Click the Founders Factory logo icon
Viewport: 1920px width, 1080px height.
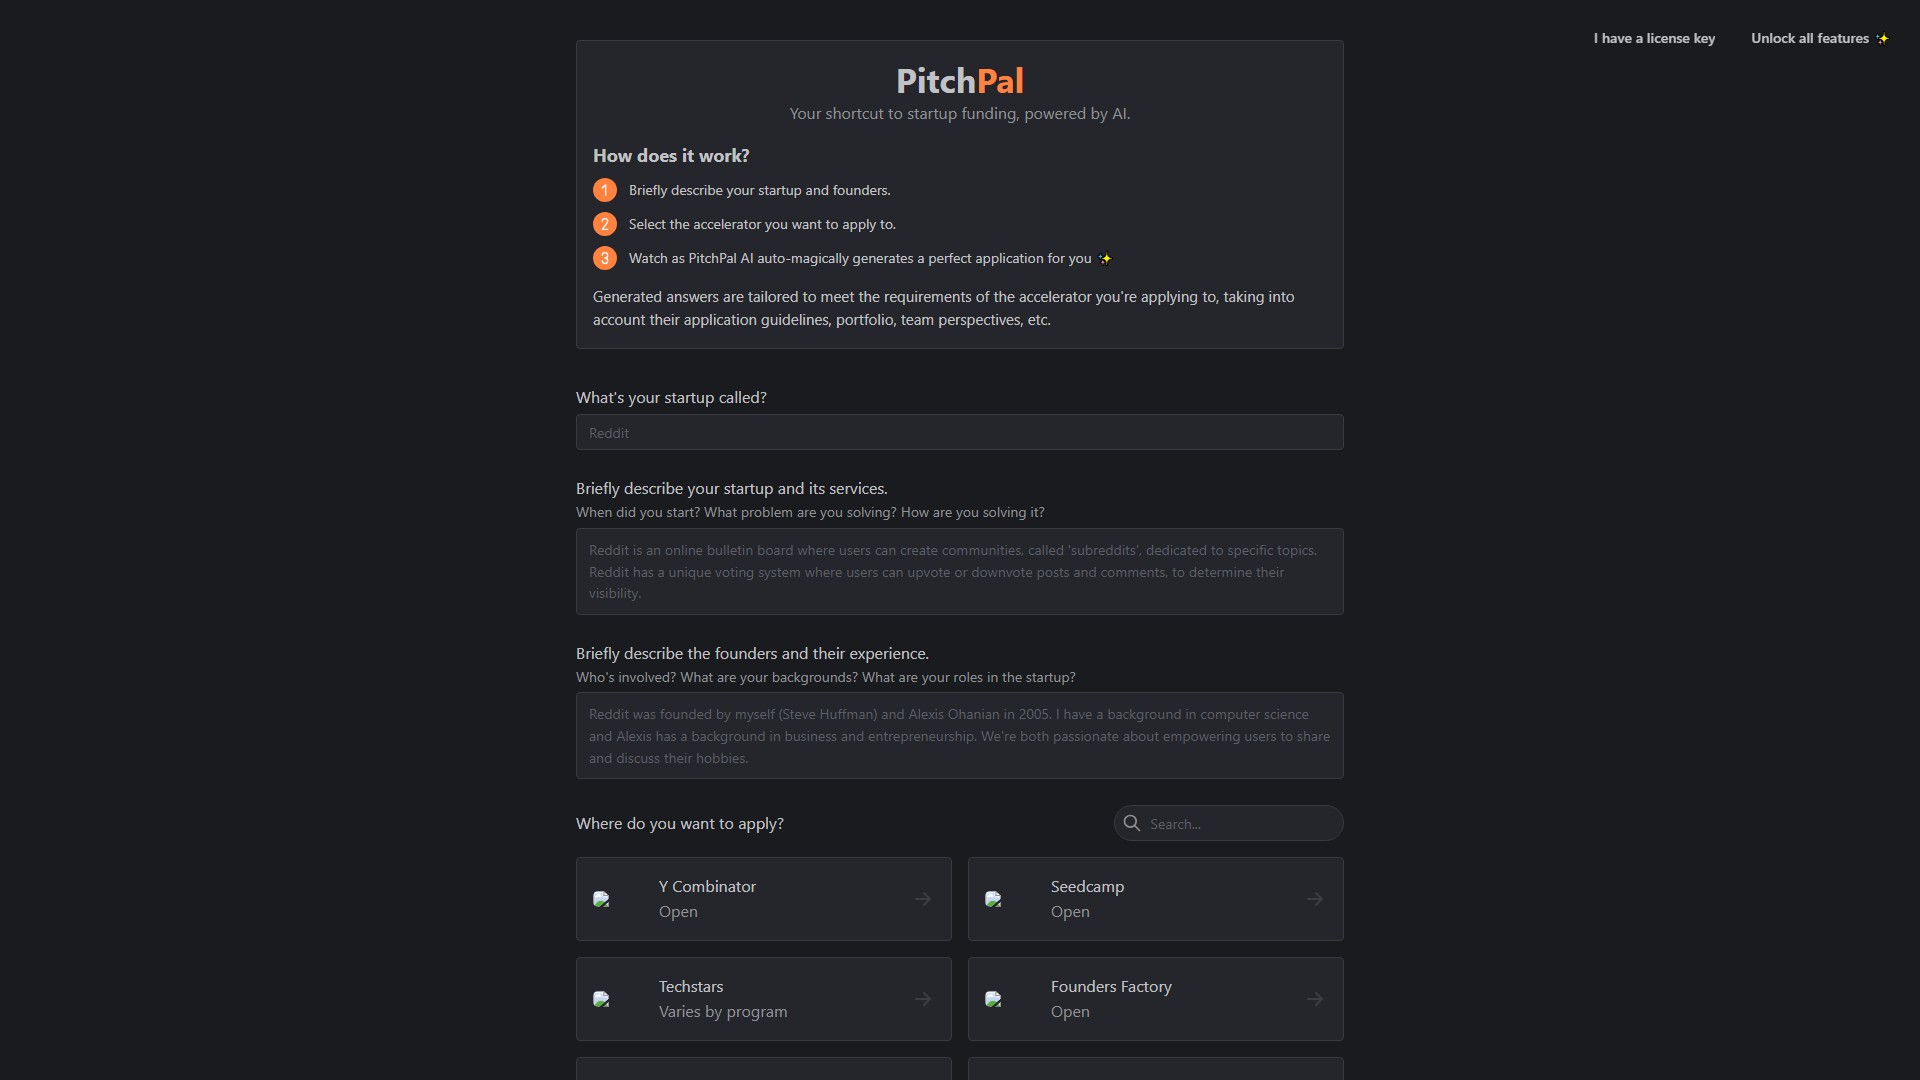tap(994, 998)
